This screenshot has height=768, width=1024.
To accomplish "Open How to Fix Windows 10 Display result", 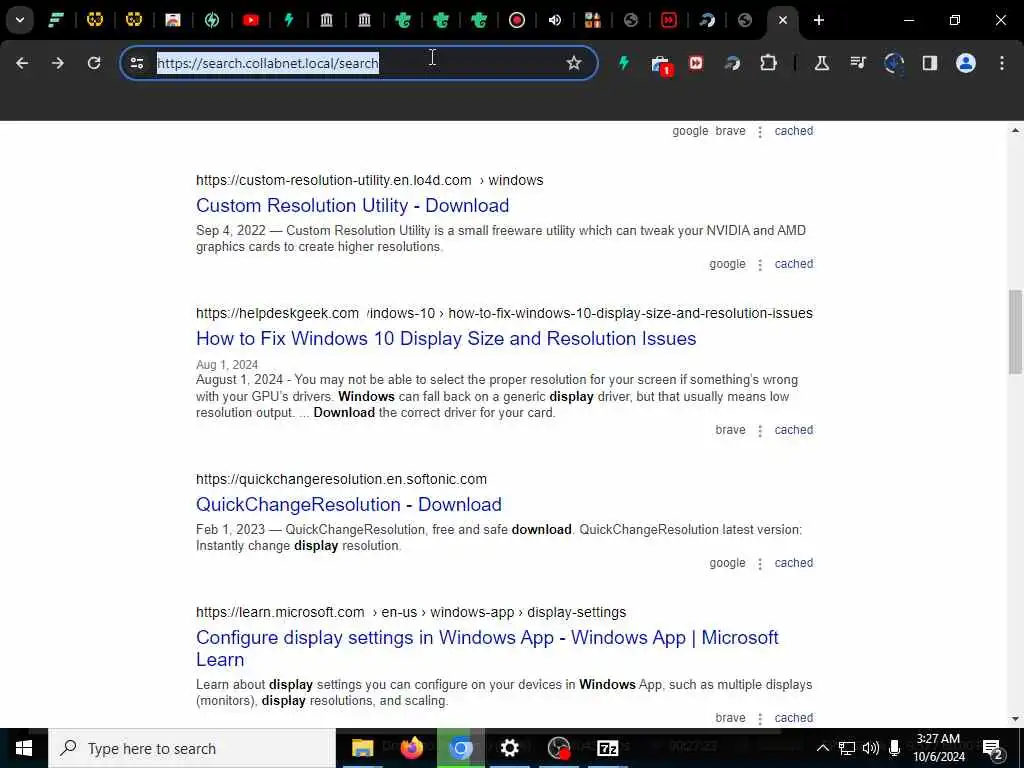I will point(446,338).
